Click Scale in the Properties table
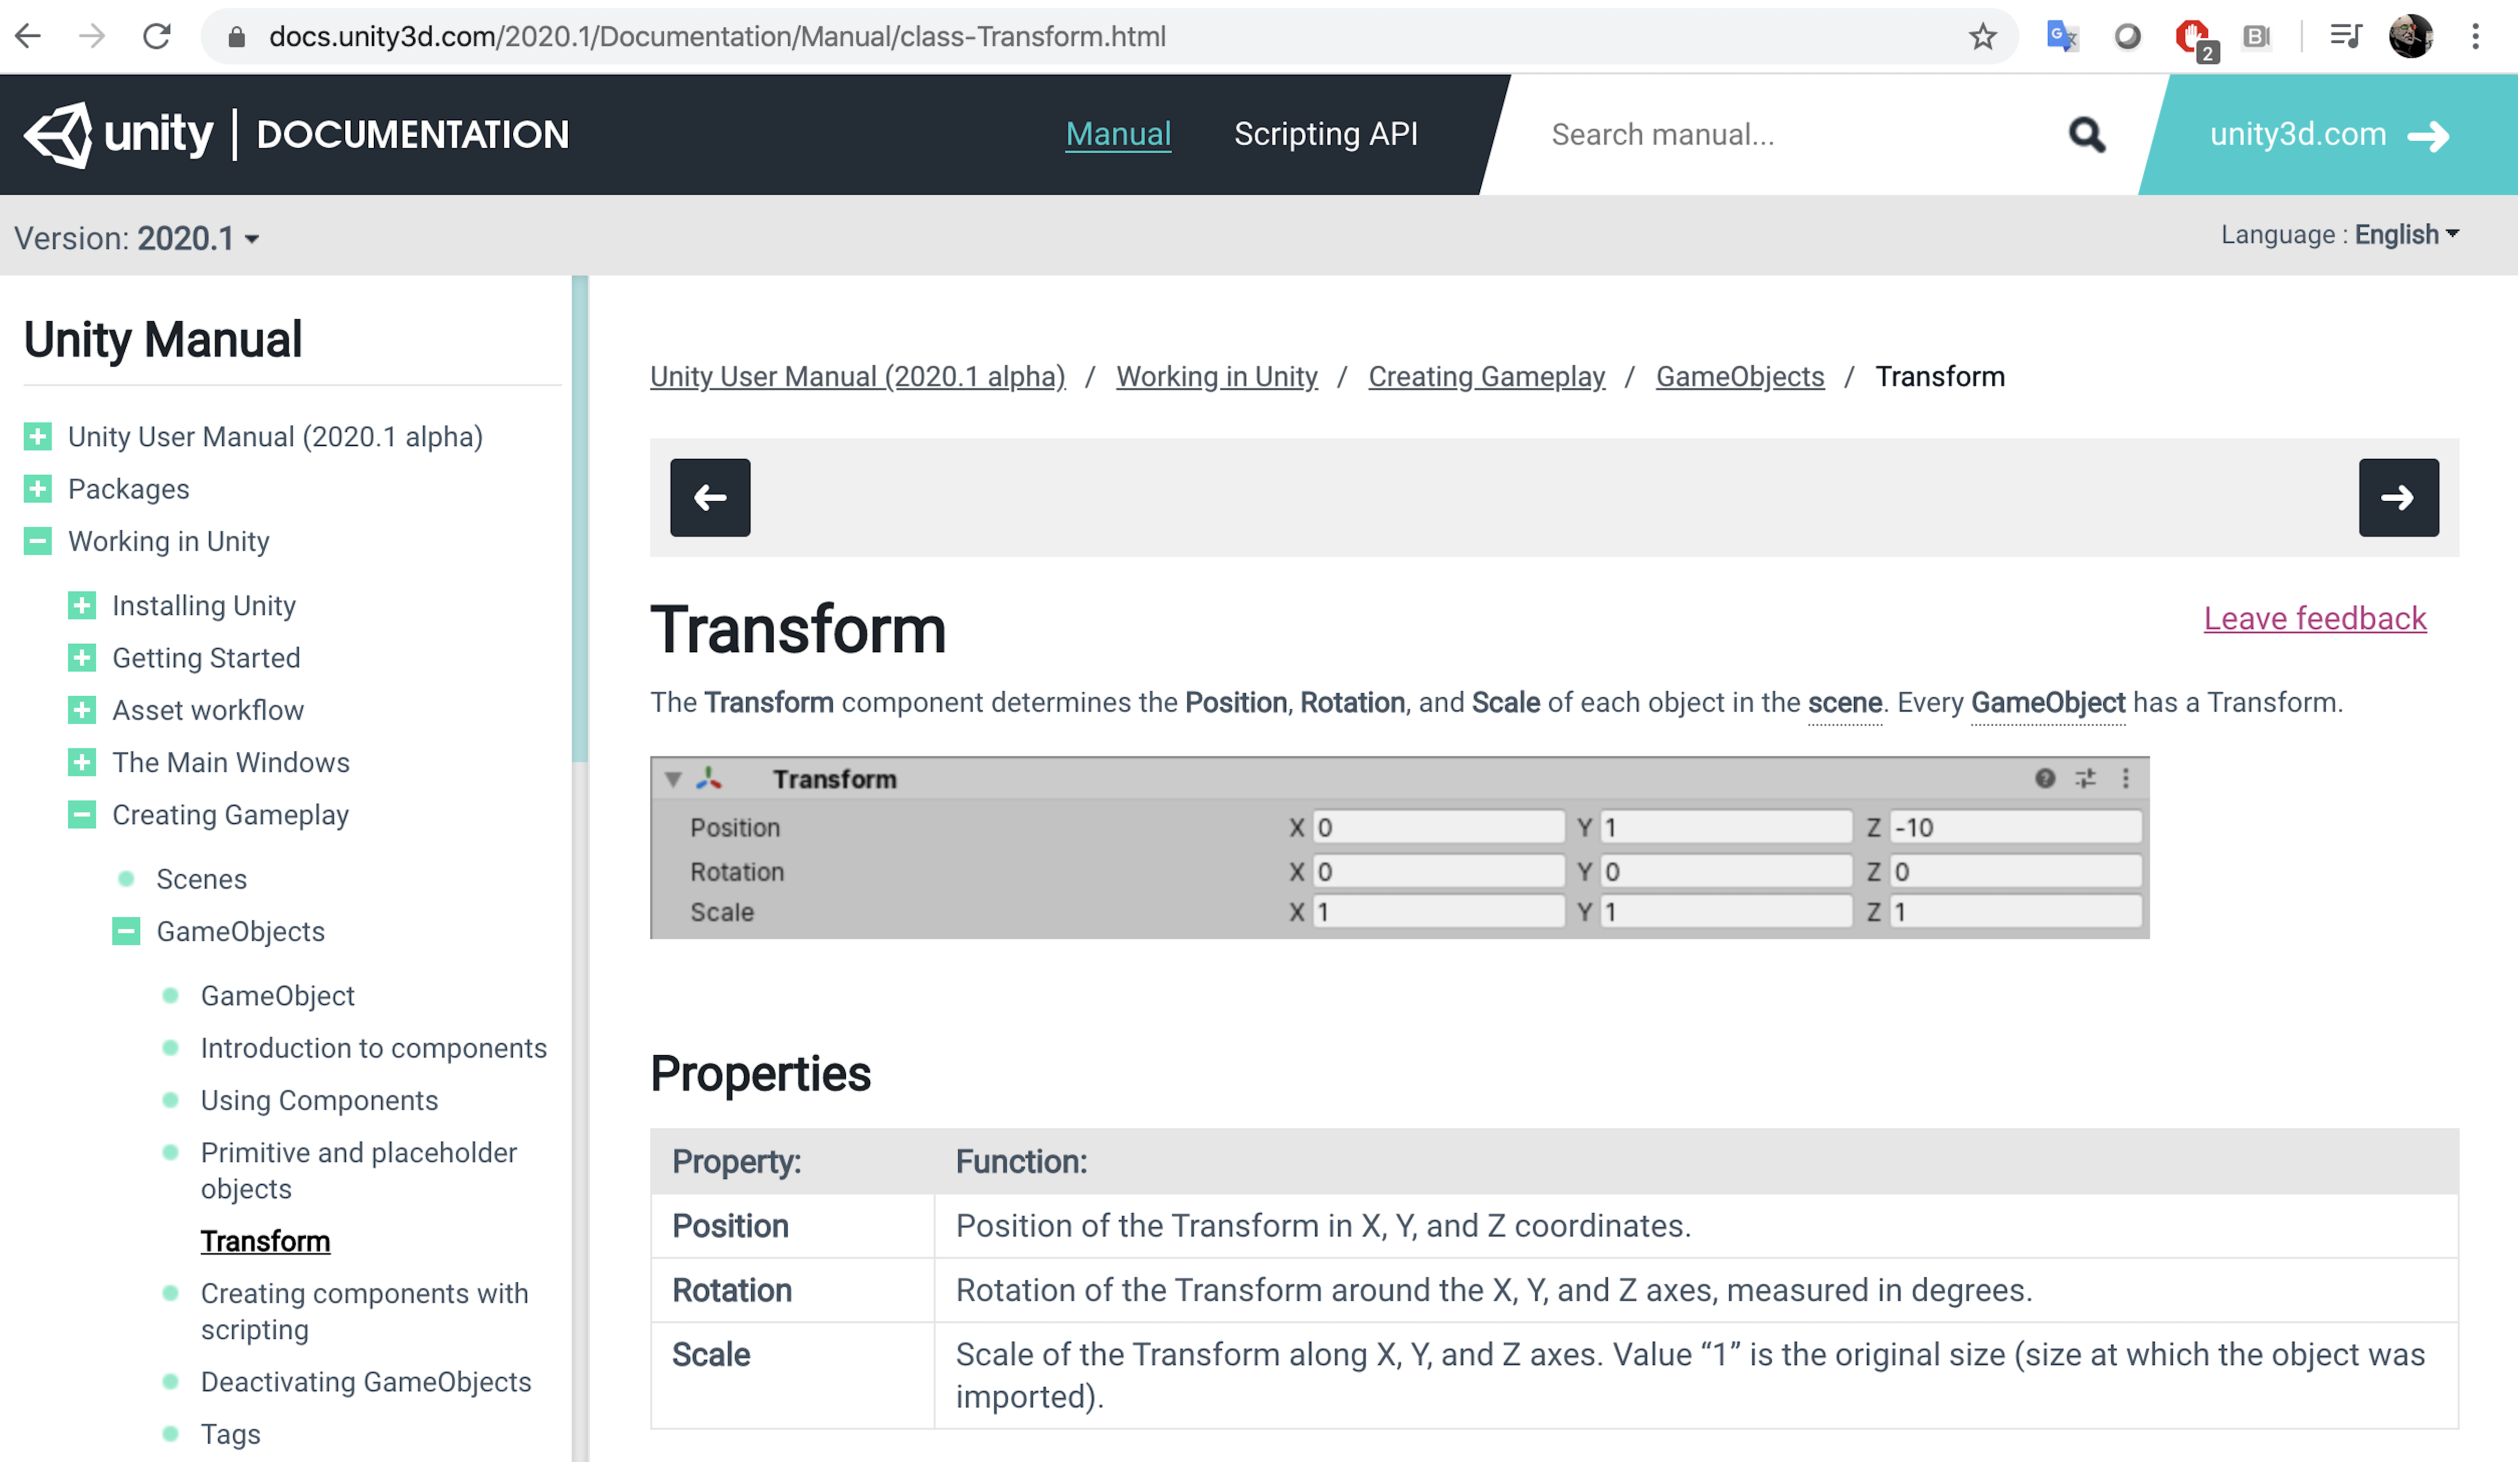This screenshot has width=2518, height=1462. point(710,1354)
